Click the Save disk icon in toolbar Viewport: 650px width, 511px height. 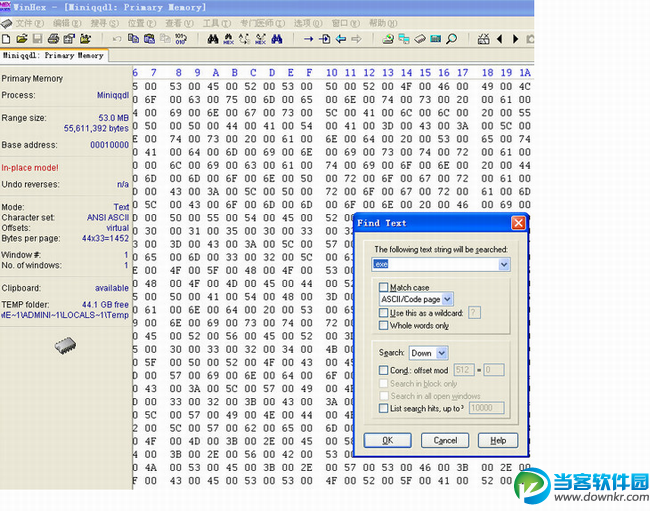pos(37,39)
